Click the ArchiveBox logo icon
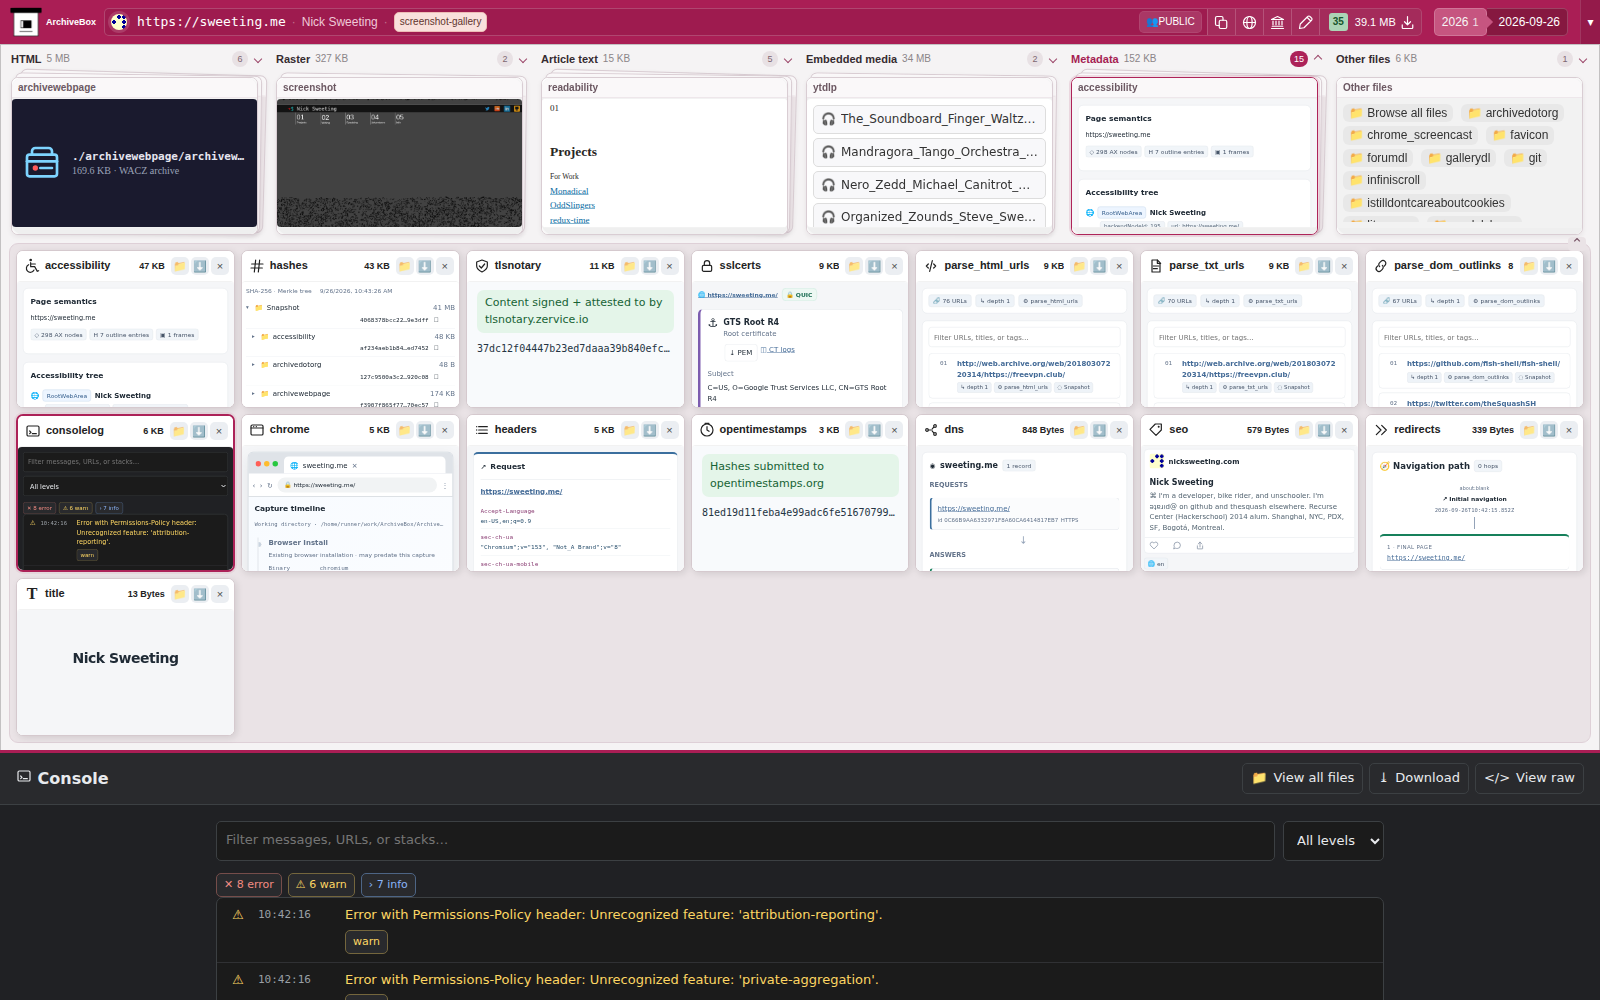Viewport: 1600px width, 1000px height. [25, 22]
